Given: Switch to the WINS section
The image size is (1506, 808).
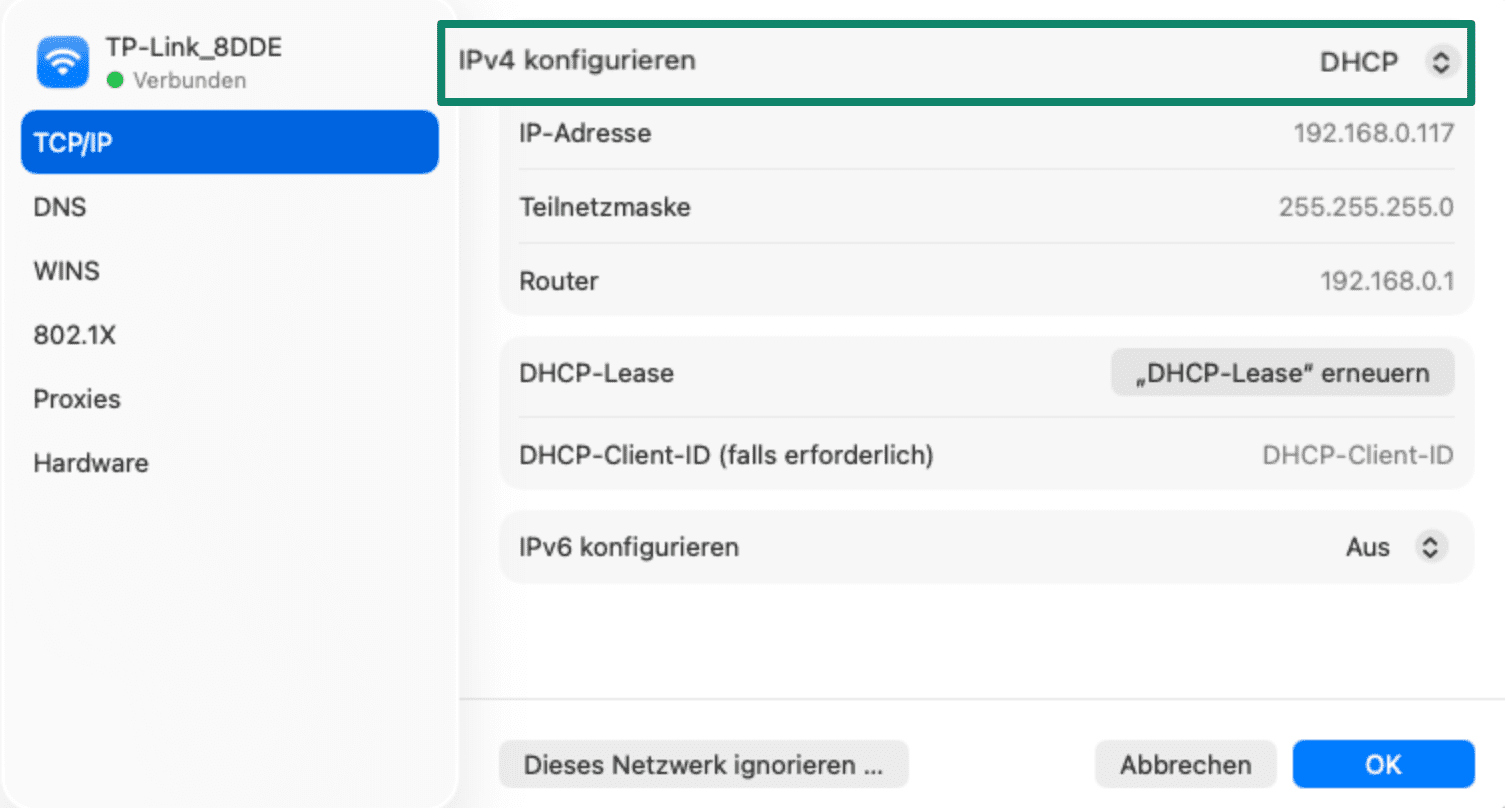Looking at the screenshot, I should pyautogui.click(x=66, y=271).
